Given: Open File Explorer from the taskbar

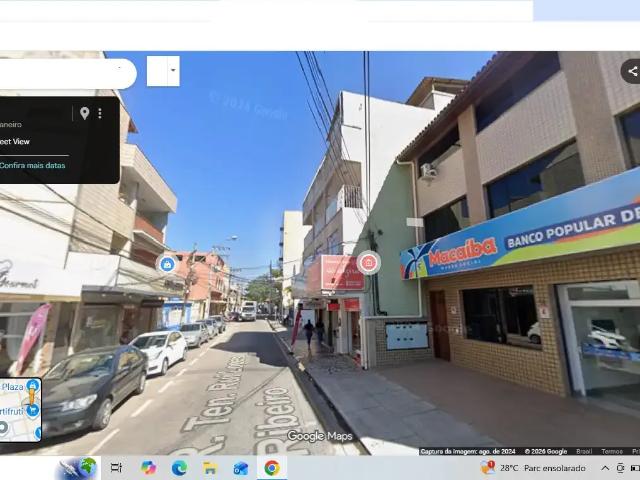Looking at the screenshot, I should 210,468.
